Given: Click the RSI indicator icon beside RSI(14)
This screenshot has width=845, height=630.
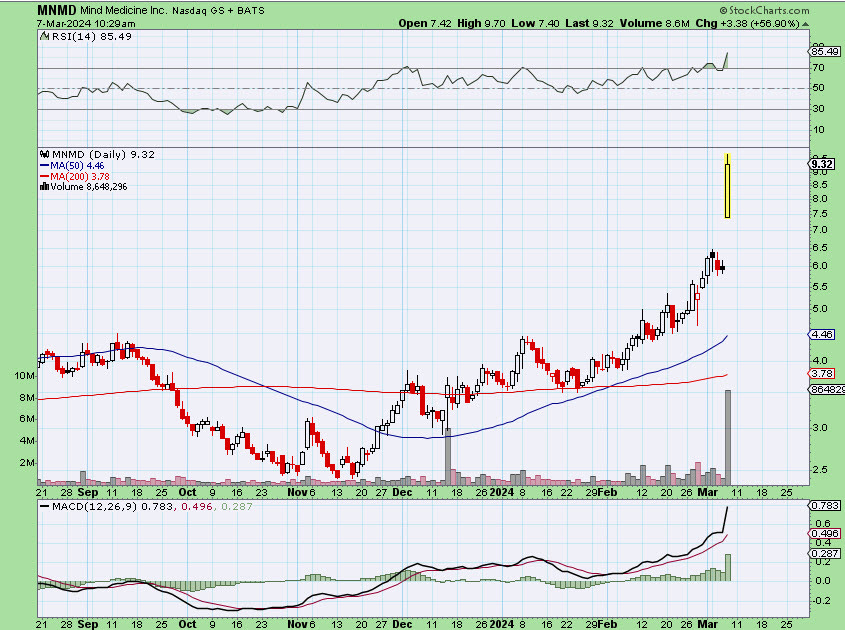Looking at the screenshot, I should 45,36.
